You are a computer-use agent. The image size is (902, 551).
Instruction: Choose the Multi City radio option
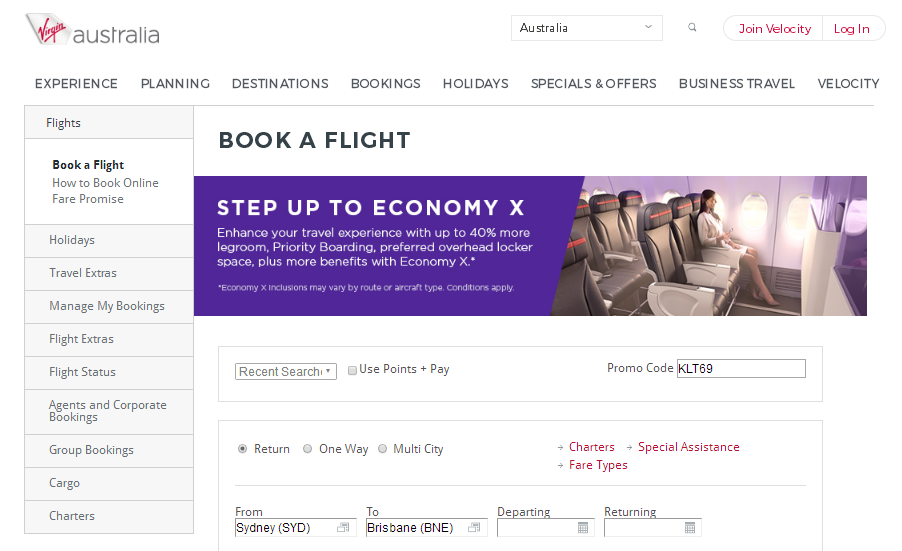[x=382, y=449]
